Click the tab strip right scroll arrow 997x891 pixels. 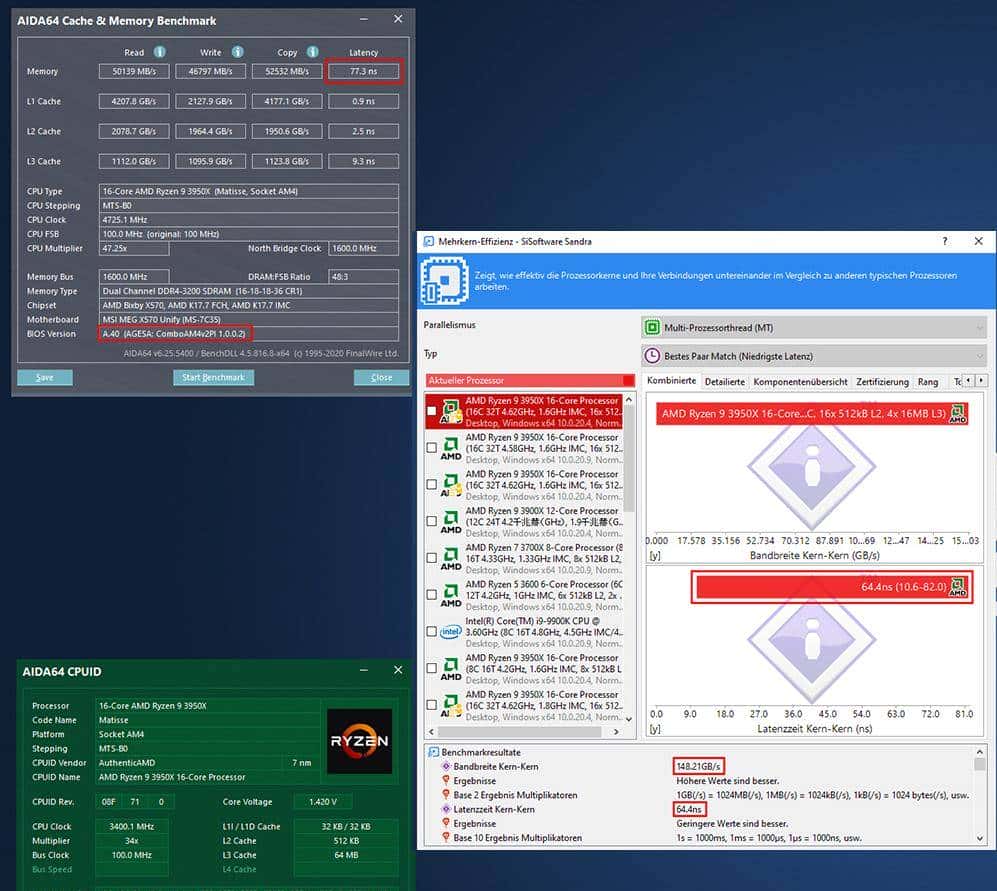pyautogui.click(x=982, y=381)
